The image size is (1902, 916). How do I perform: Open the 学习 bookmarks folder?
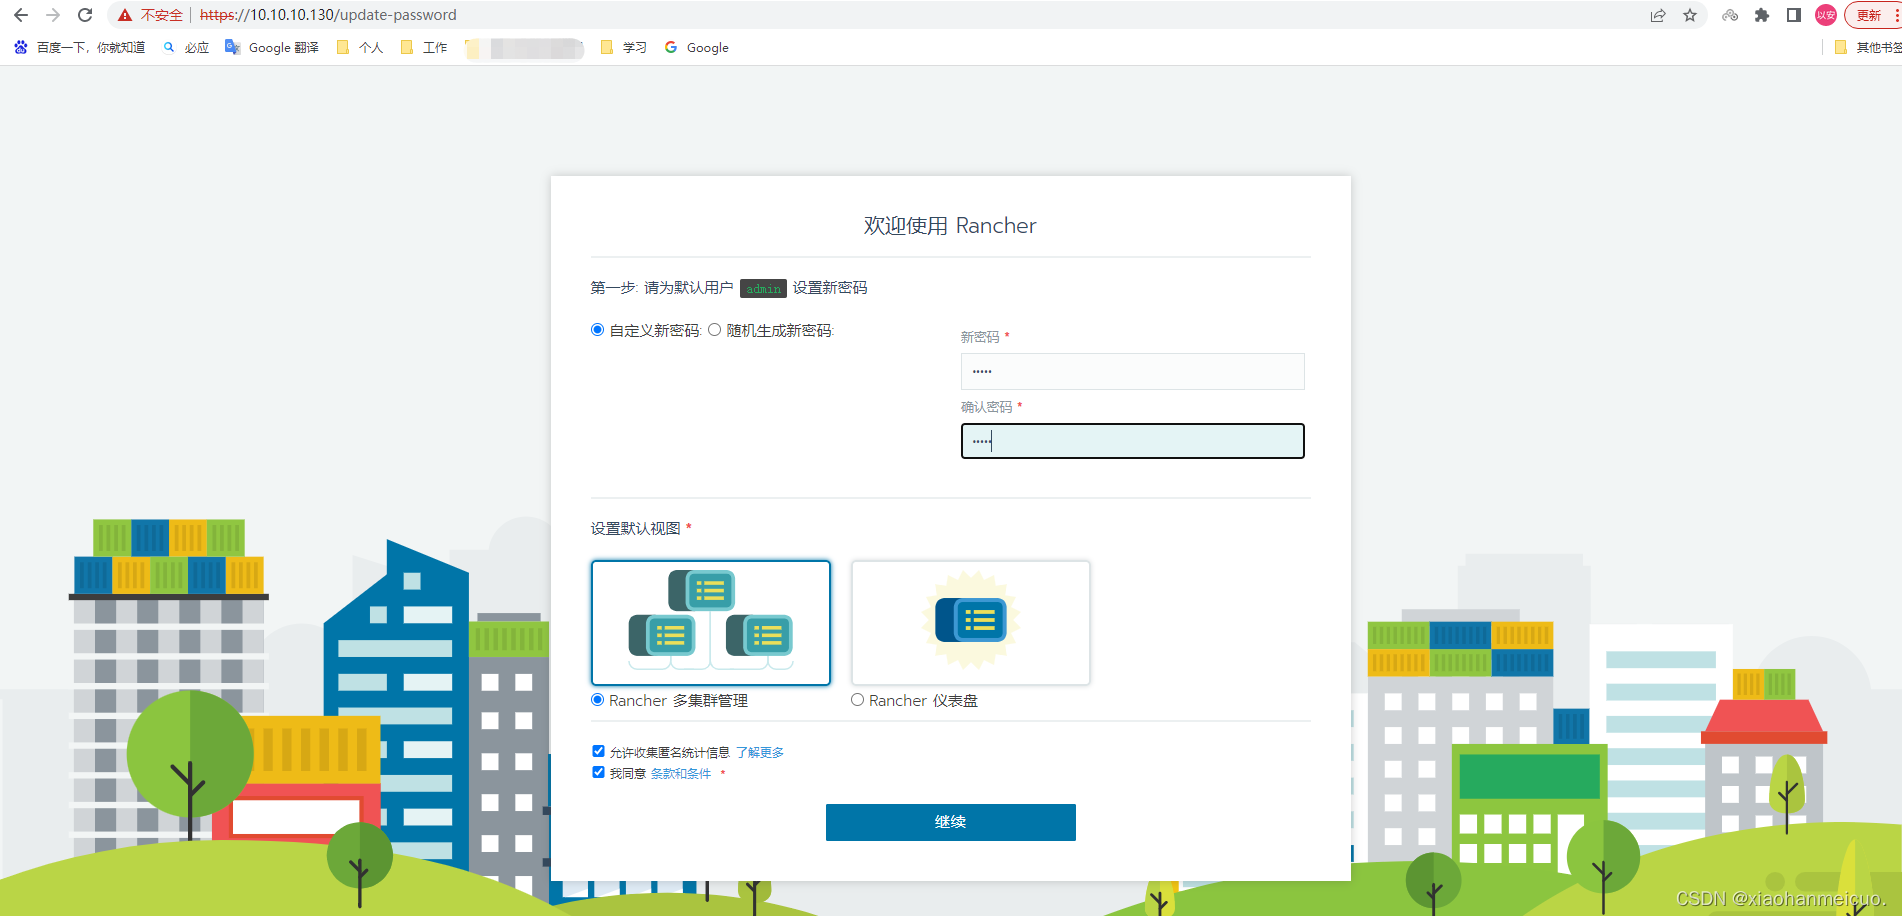click(x=624, y=47)
